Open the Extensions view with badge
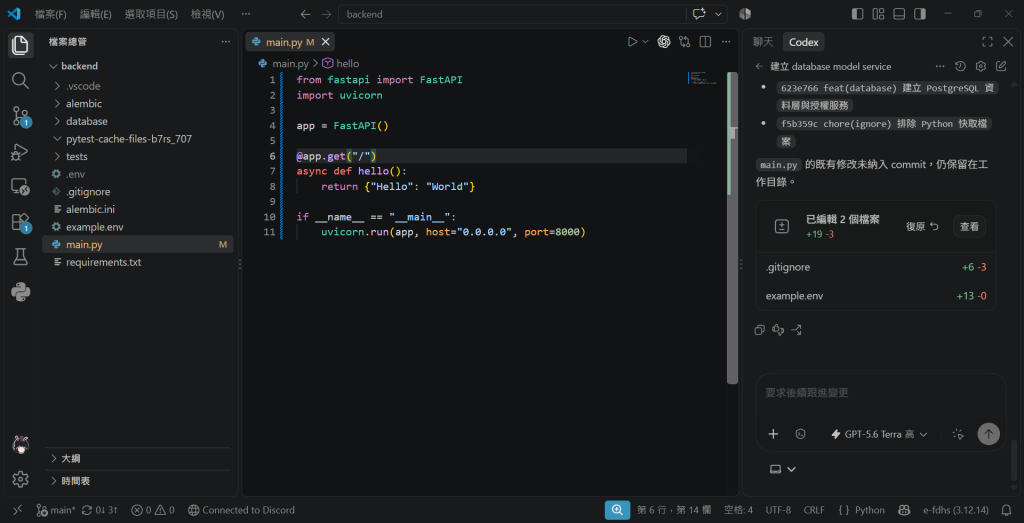The height and width of the screenshot is (523, 1024). click(20, 223)
